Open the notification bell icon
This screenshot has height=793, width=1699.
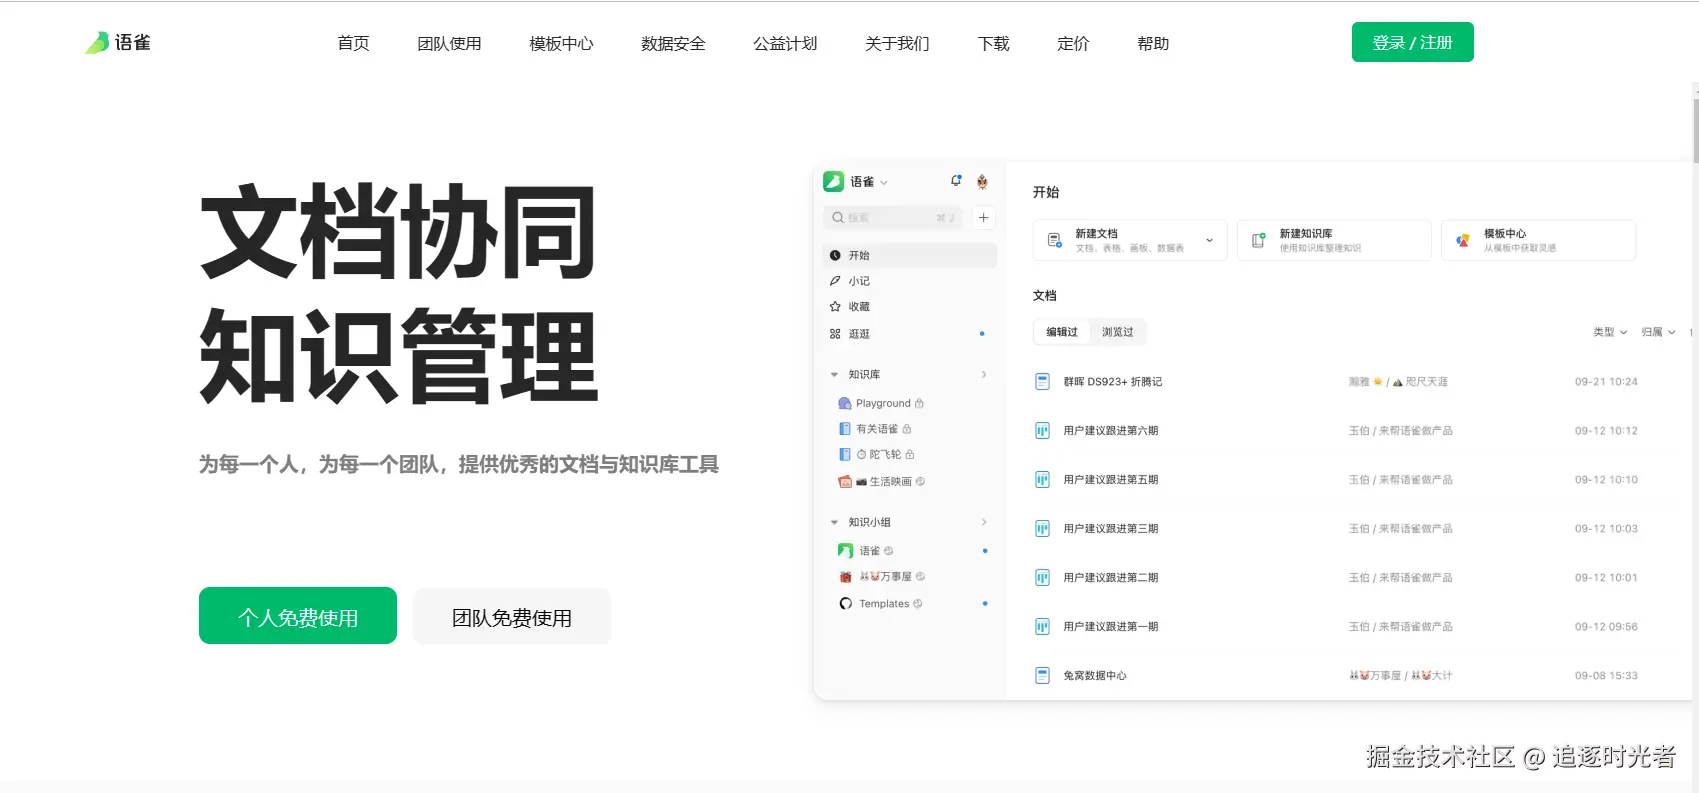[x=956, y=181]
